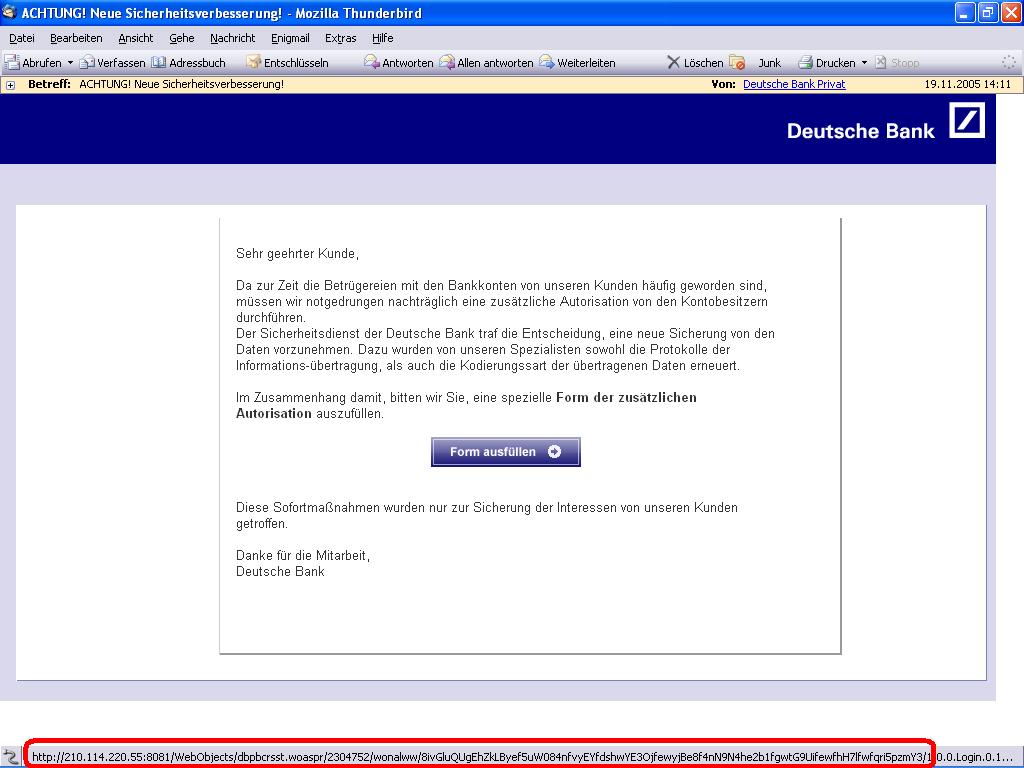Click the Form ausfüllen button
The width and height of the screenshot is (1024, 768).
505,452
